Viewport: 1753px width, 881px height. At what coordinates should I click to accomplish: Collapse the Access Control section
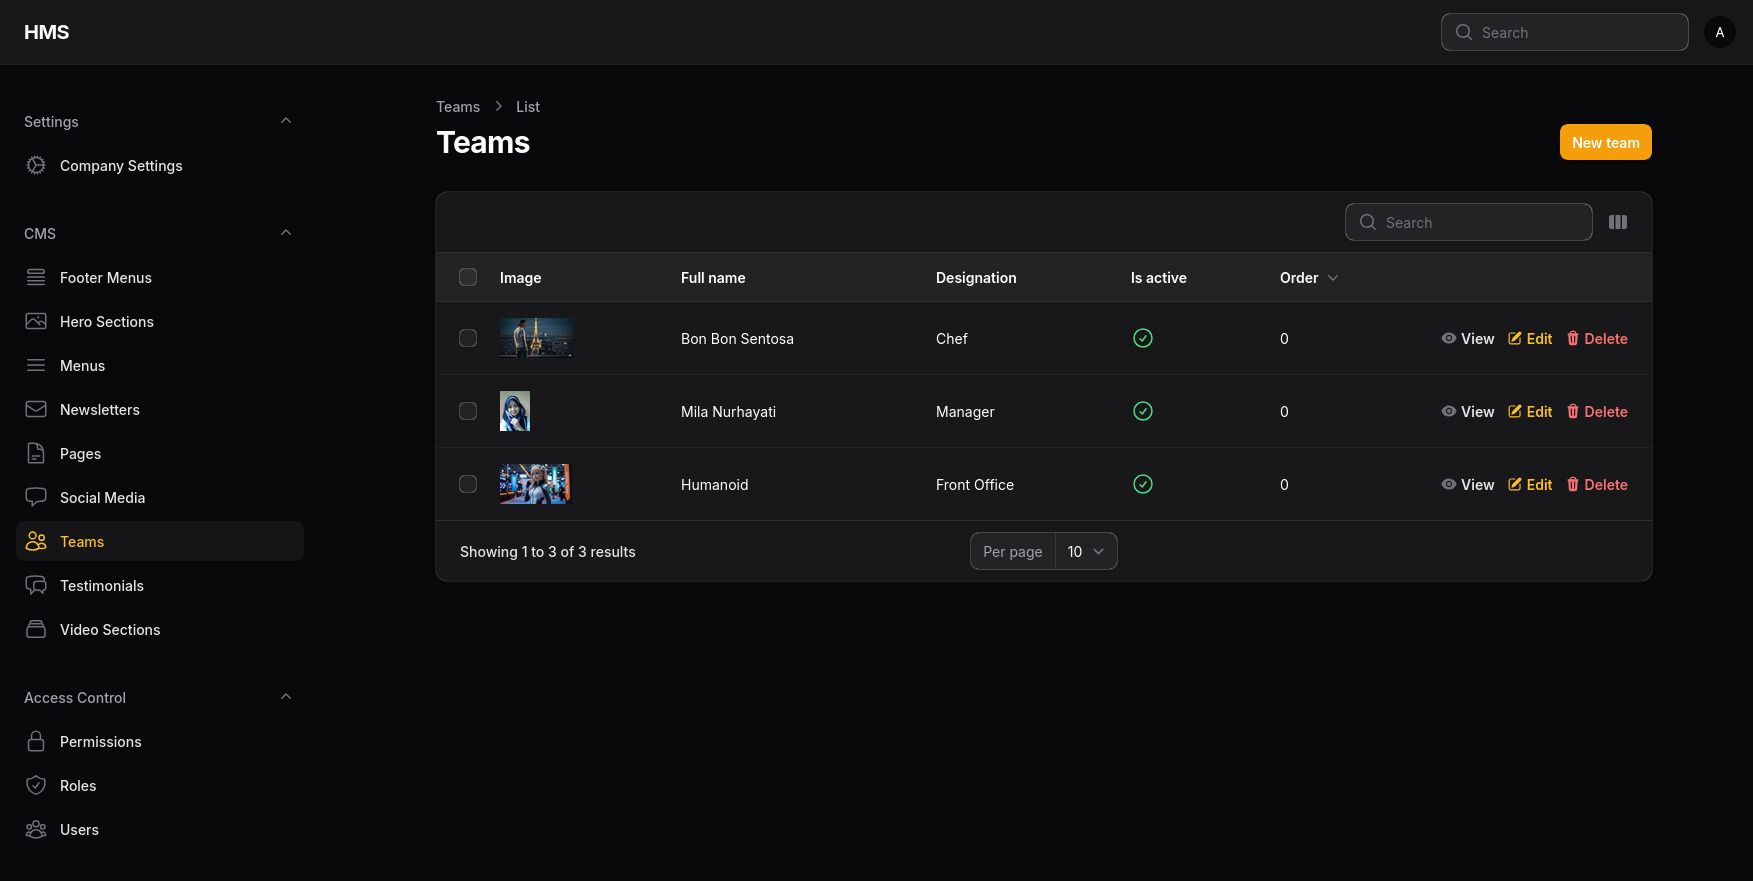pos(286,697)
